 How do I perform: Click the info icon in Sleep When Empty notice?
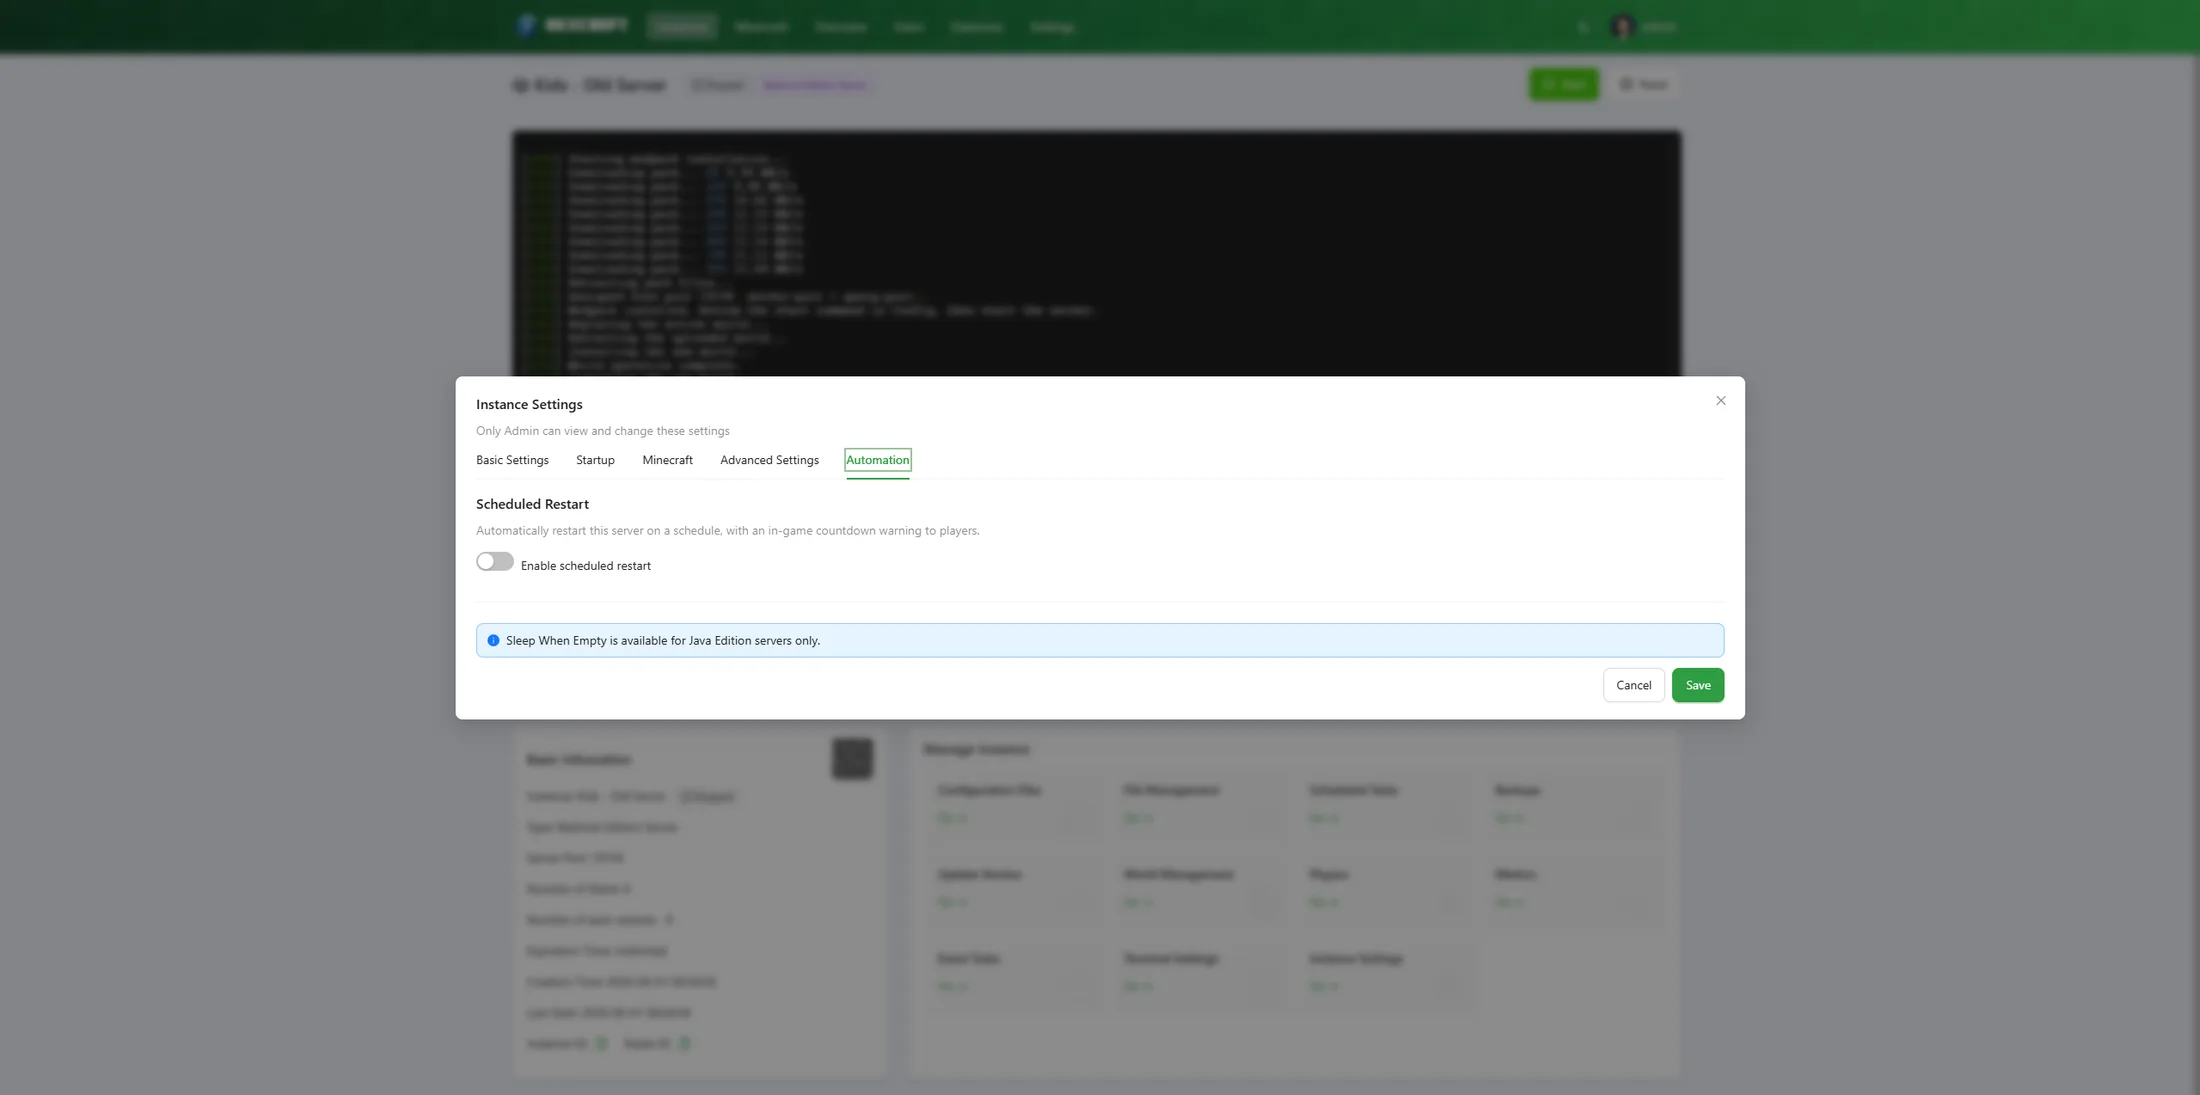click(x=493, y=641)
